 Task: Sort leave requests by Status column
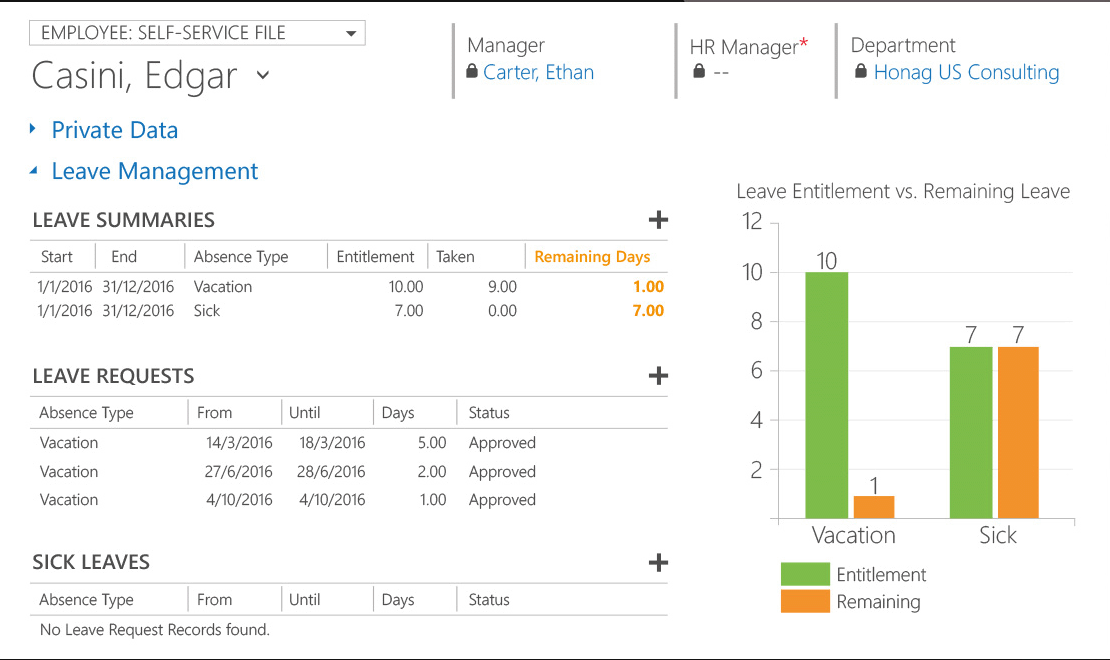point(489,413)
